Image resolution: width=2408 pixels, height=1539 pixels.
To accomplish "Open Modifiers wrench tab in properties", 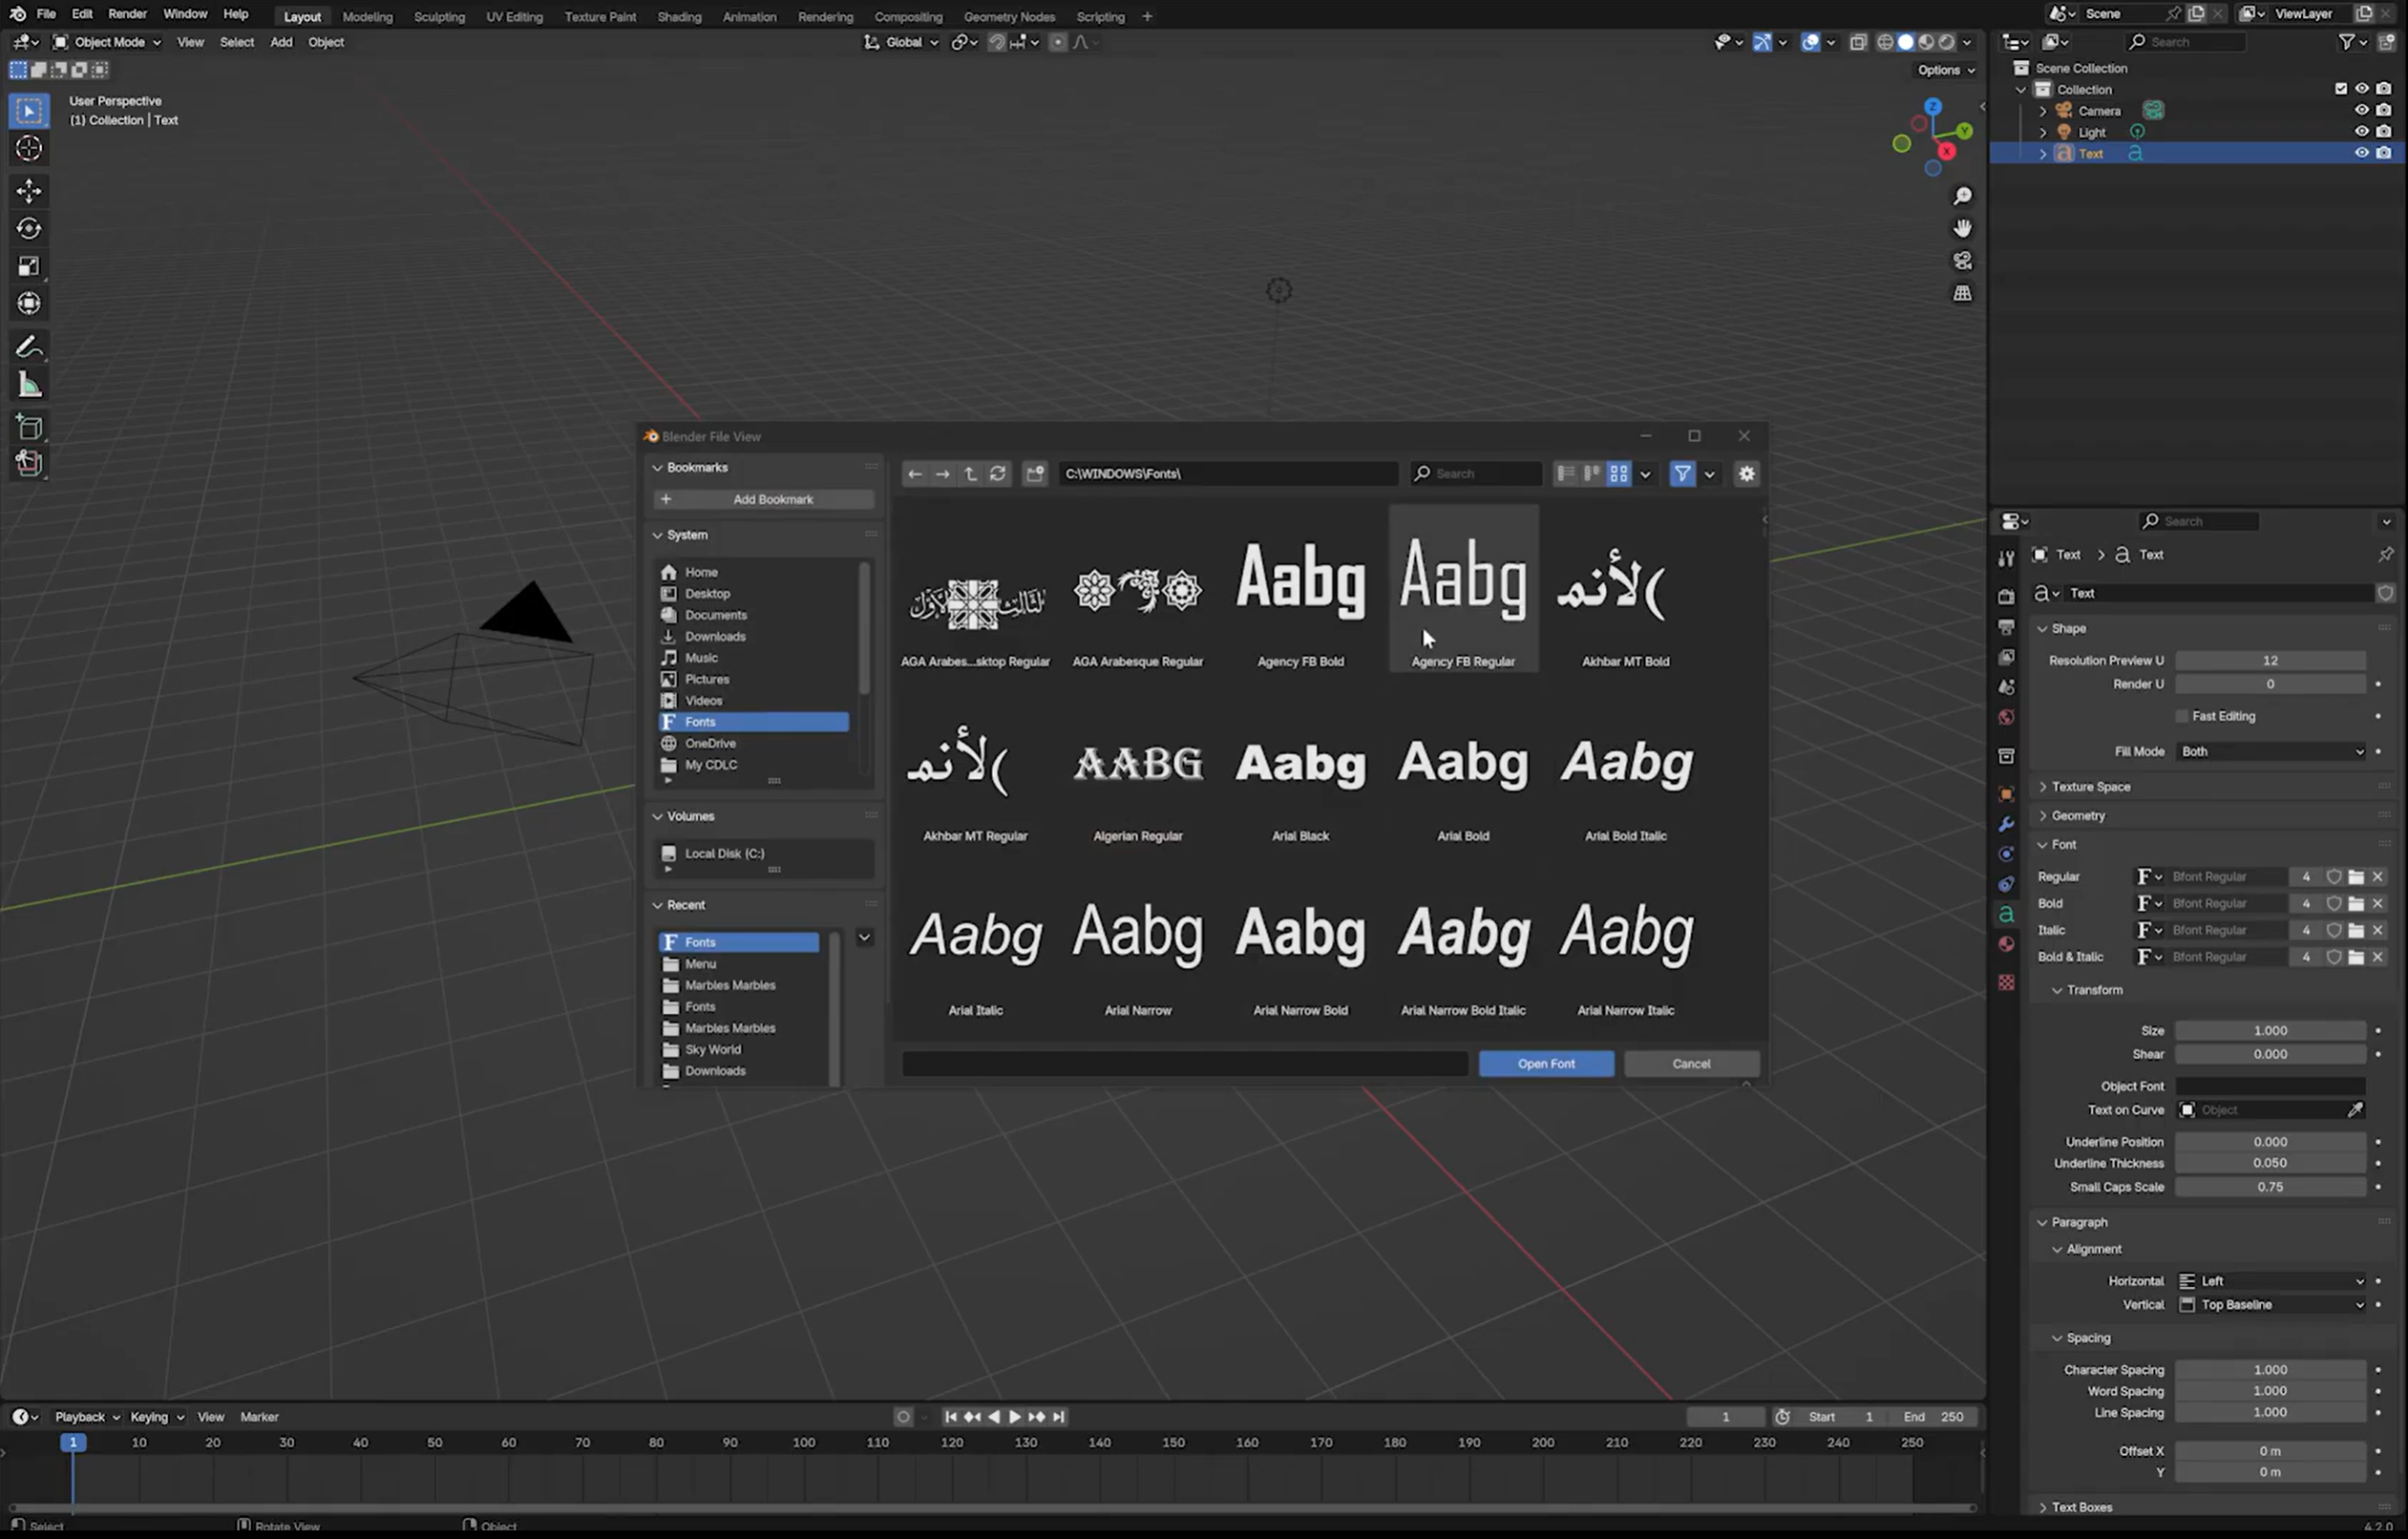I will 2006,825.
